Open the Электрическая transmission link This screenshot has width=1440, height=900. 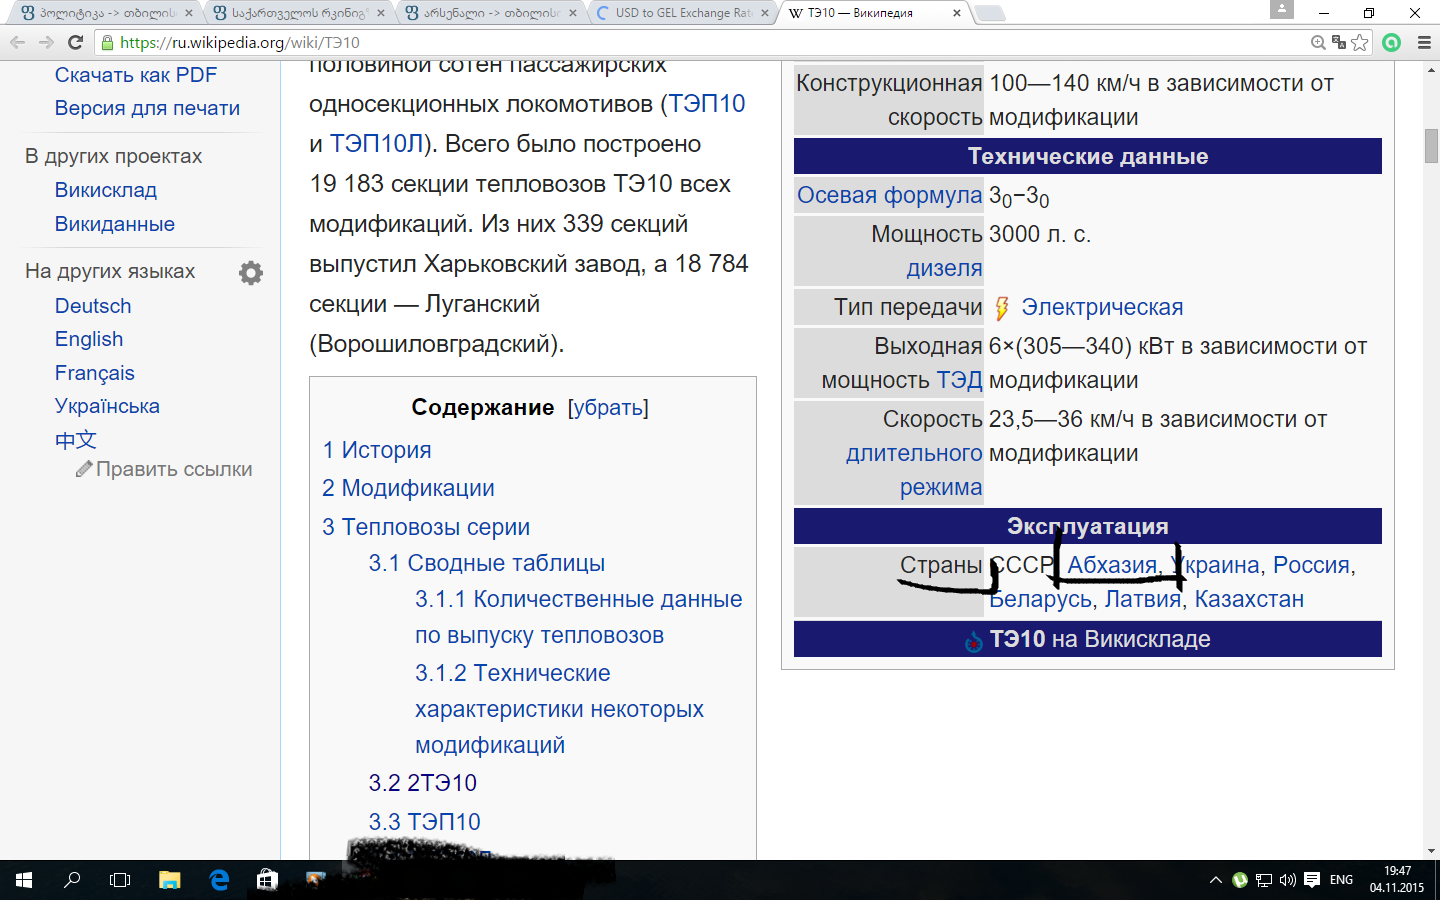point(1102,307)
